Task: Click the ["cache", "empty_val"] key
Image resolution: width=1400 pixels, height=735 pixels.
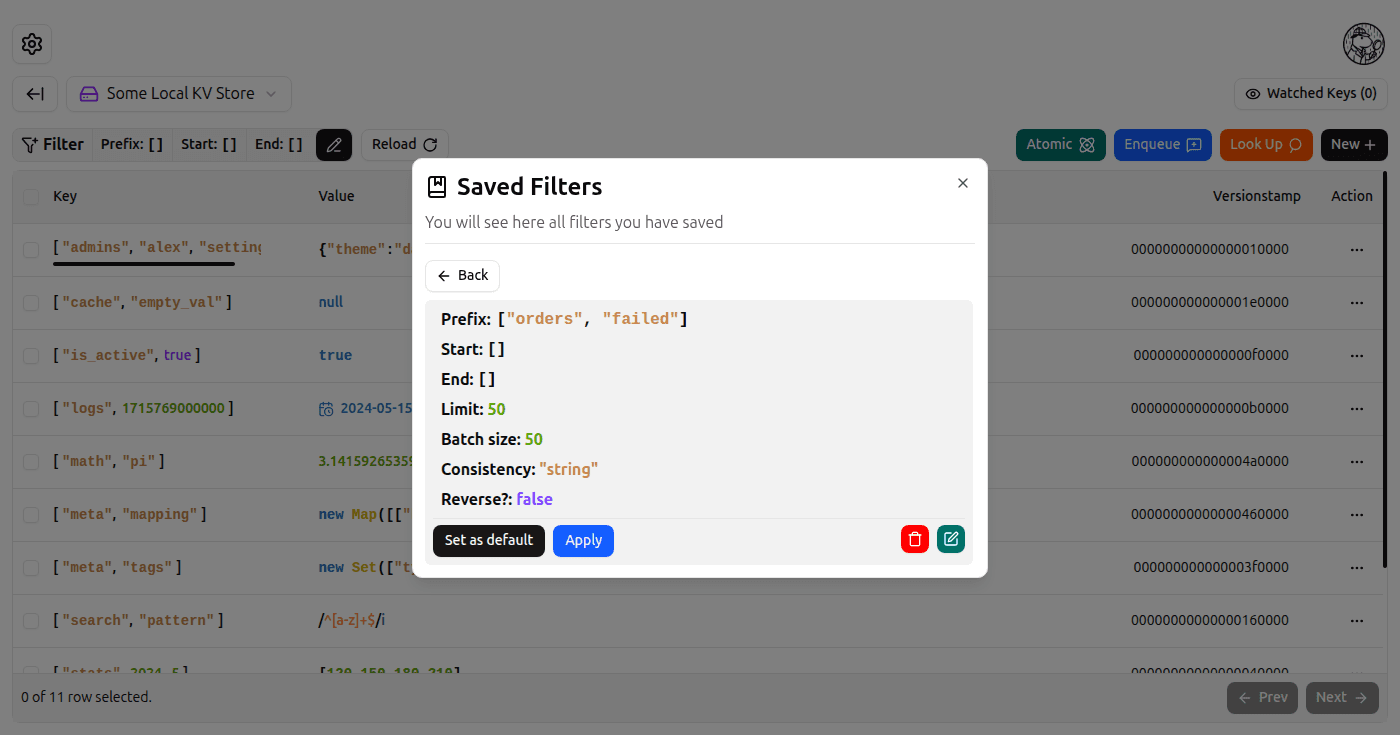Action: [142, 303]
